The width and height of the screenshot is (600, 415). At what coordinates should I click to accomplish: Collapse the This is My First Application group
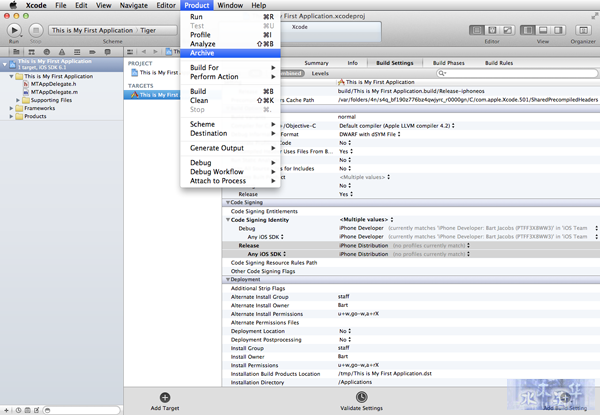[11, 76]
